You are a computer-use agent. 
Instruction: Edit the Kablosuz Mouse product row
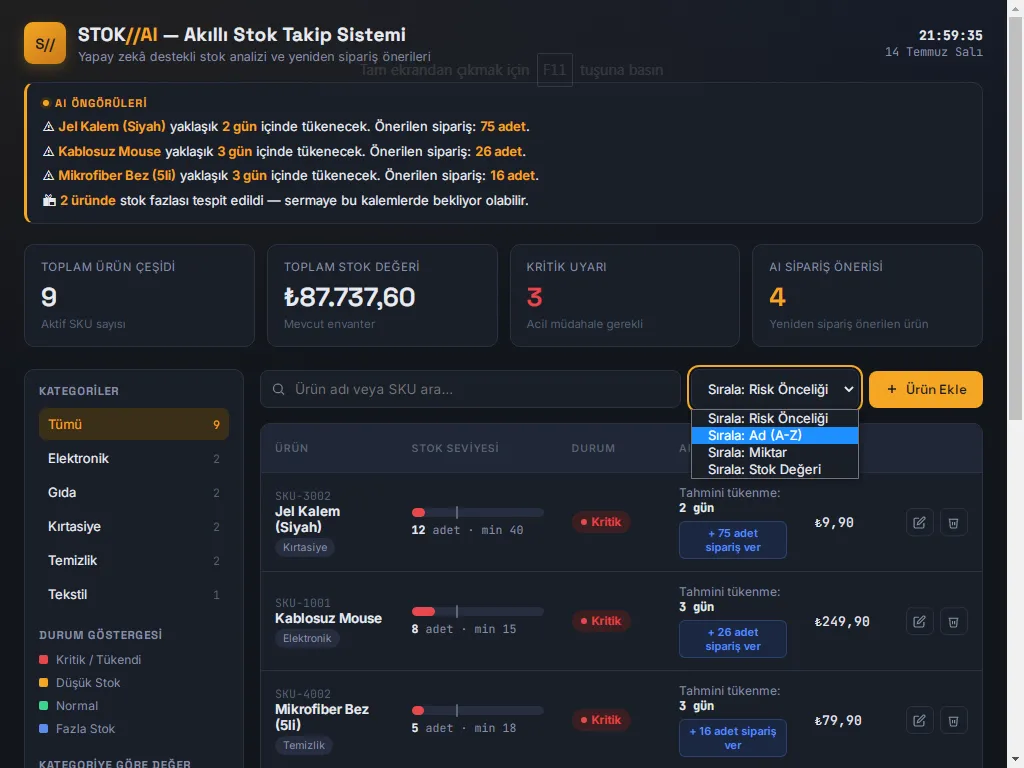(919, 622)
